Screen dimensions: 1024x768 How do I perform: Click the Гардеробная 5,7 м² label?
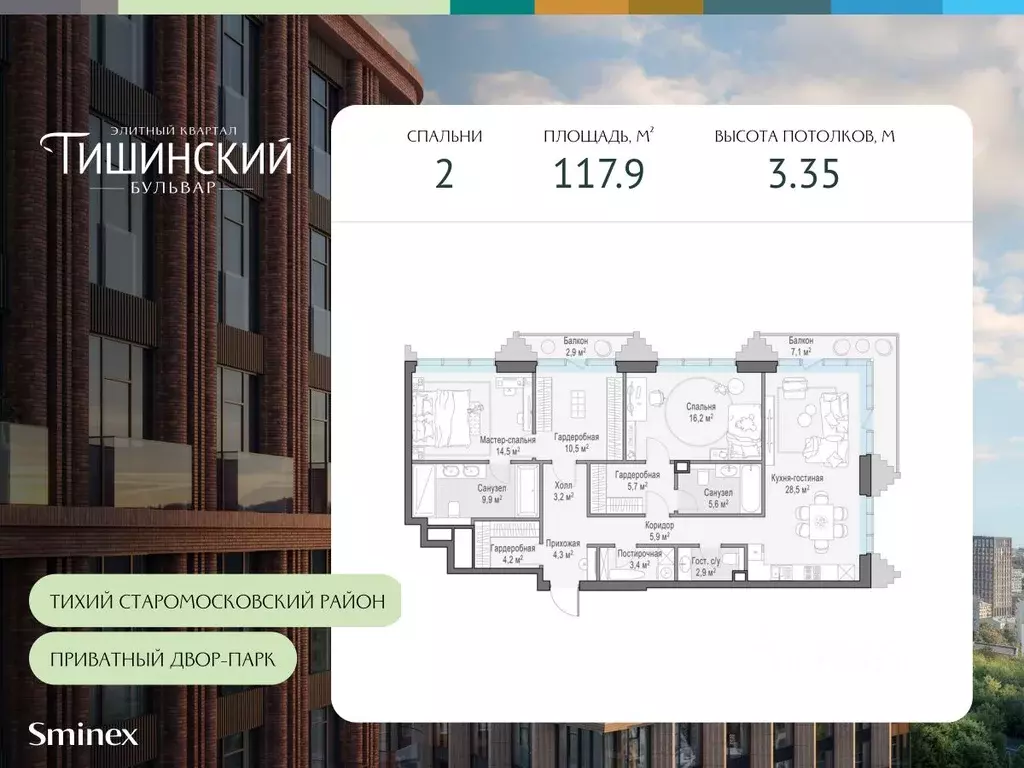637,481
